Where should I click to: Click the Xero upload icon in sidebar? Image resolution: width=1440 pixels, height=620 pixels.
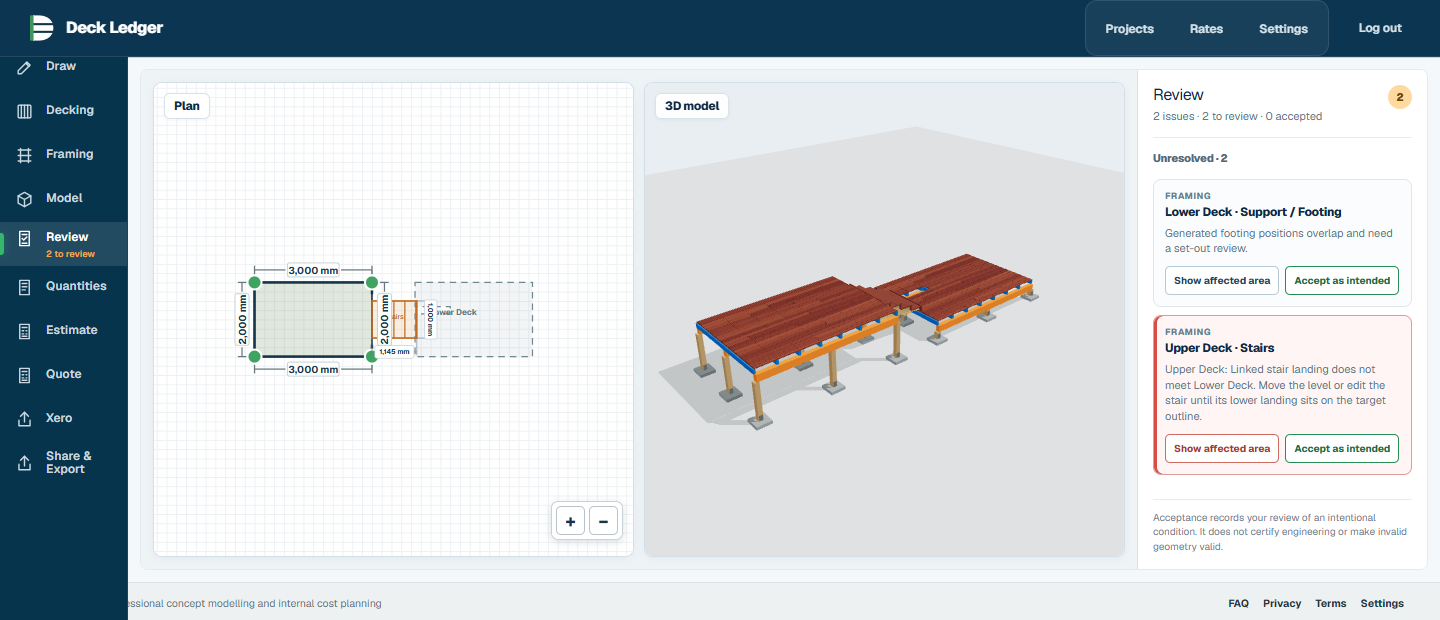pos(25,419)
